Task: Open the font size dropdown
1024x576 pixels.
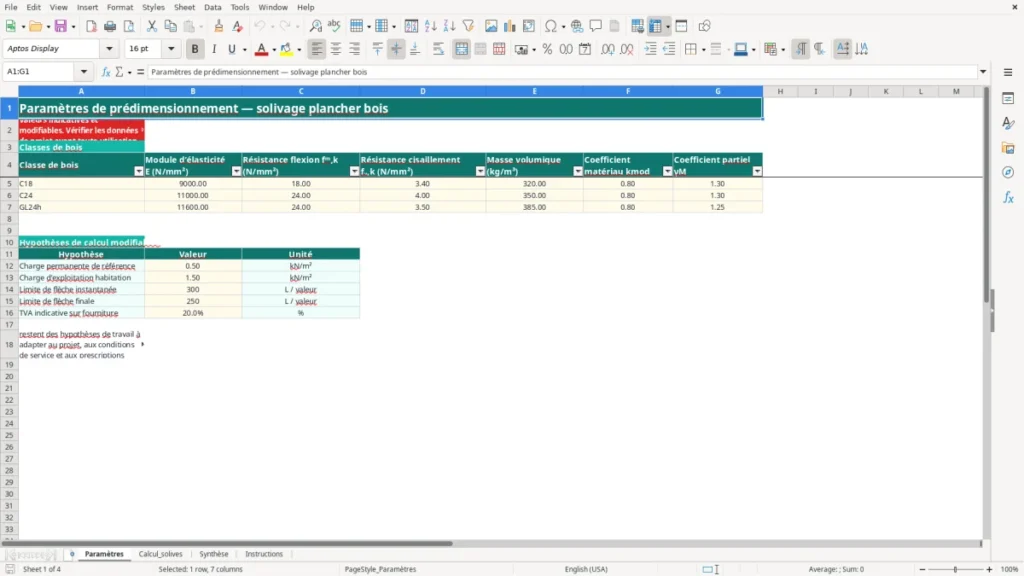Action: click(171, 49)
